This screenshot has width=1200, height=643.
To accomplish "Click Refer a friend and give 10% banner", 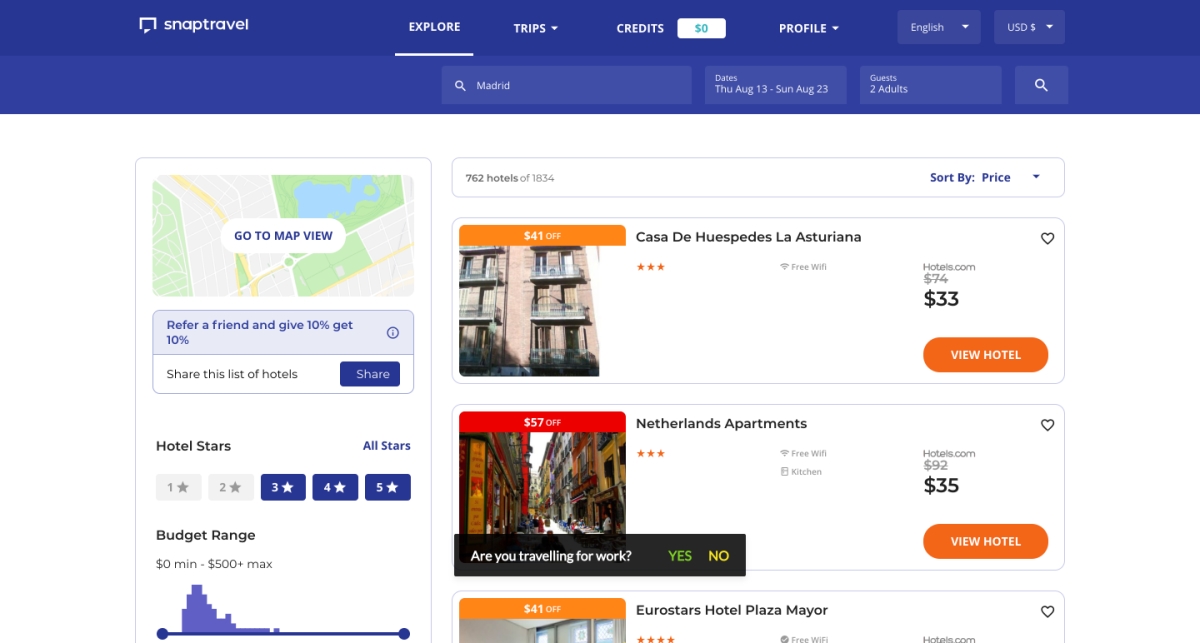I will coord(283,332).
